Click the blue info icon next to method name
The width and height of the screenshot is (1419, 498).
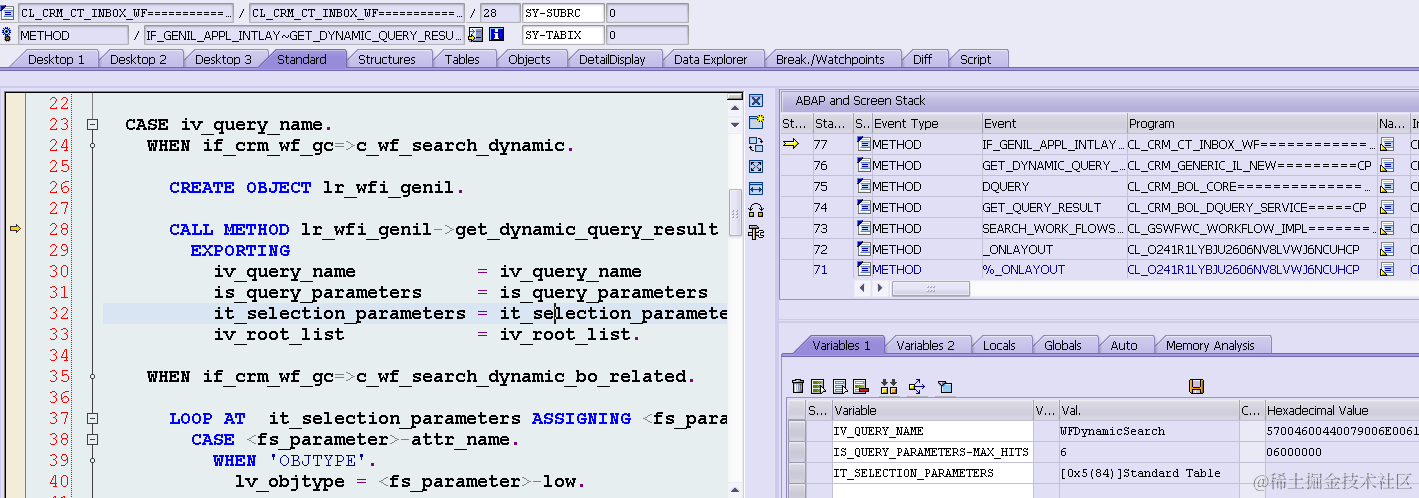point(496,35)
